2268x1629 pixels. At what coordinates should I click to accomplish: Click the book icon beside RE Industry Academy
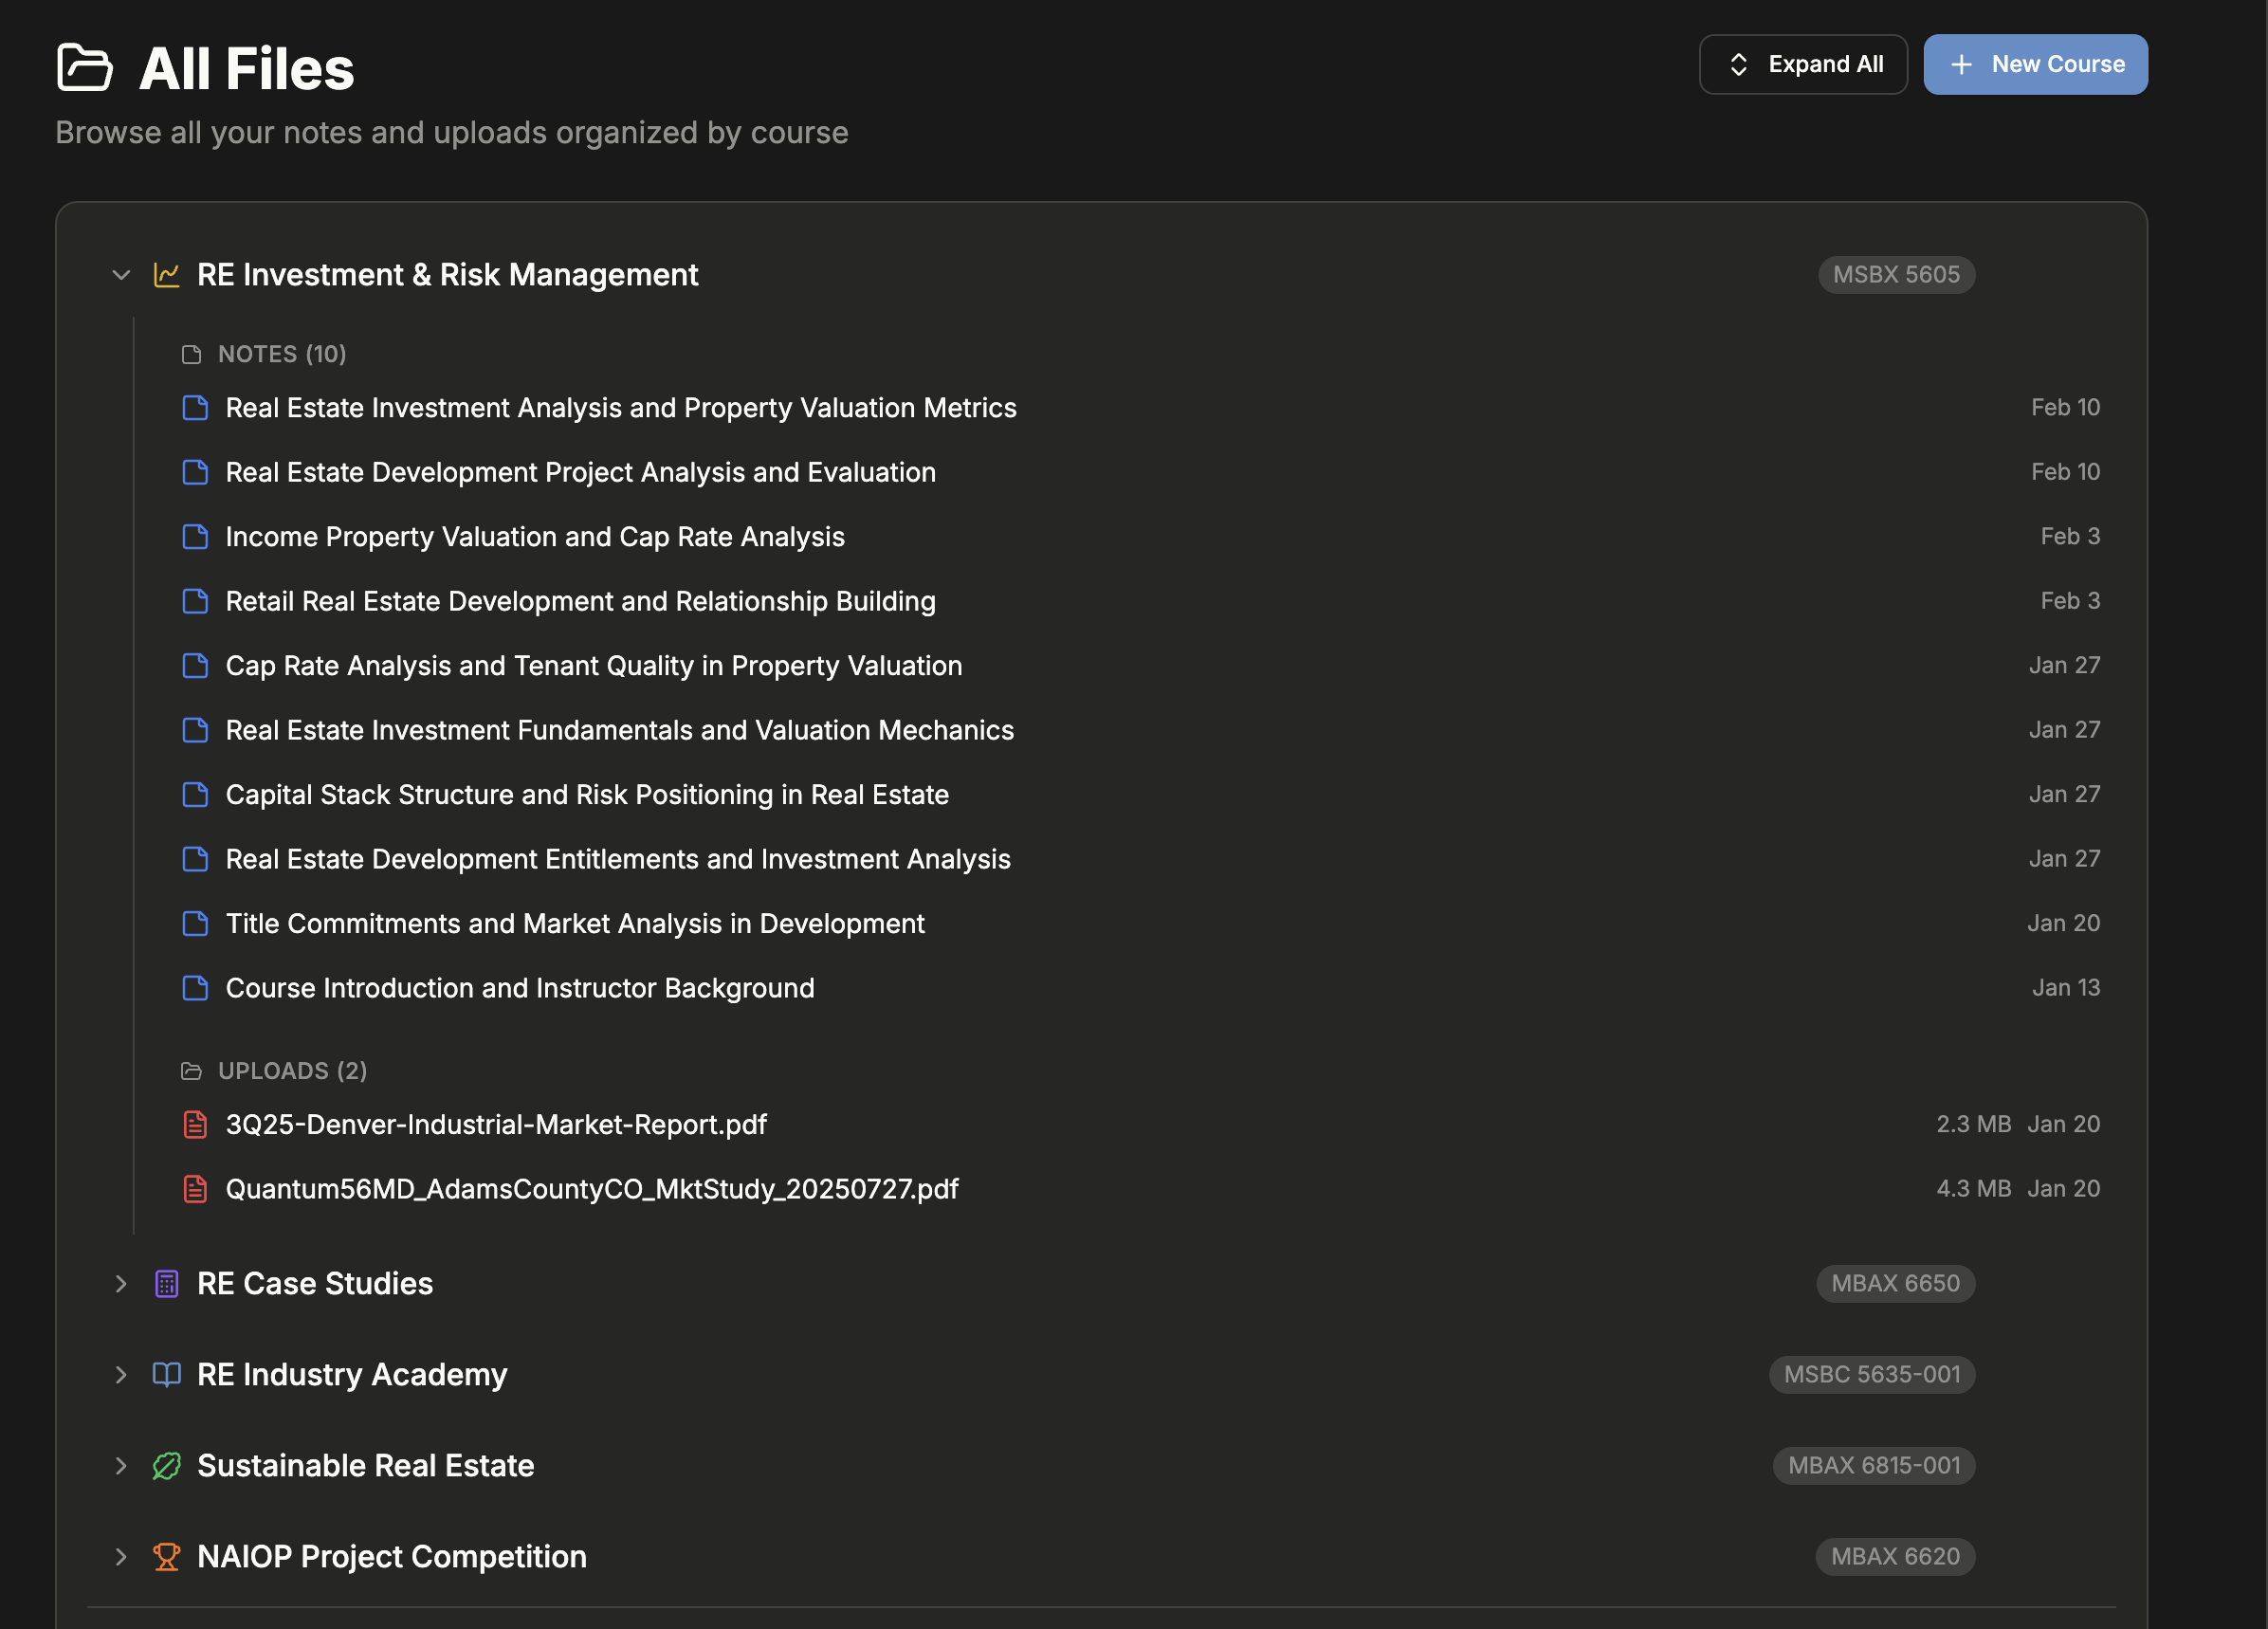[x=166, y=1374]
